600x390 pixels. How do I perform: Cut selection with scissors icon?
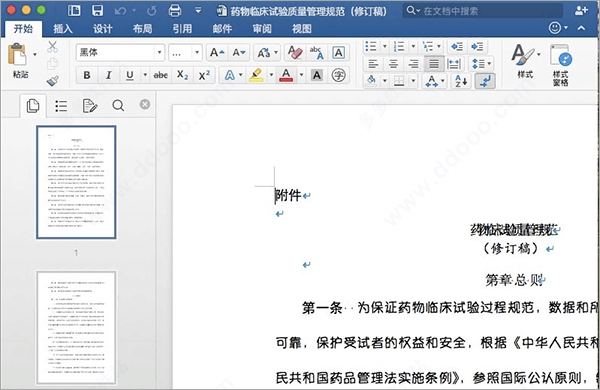52,47
